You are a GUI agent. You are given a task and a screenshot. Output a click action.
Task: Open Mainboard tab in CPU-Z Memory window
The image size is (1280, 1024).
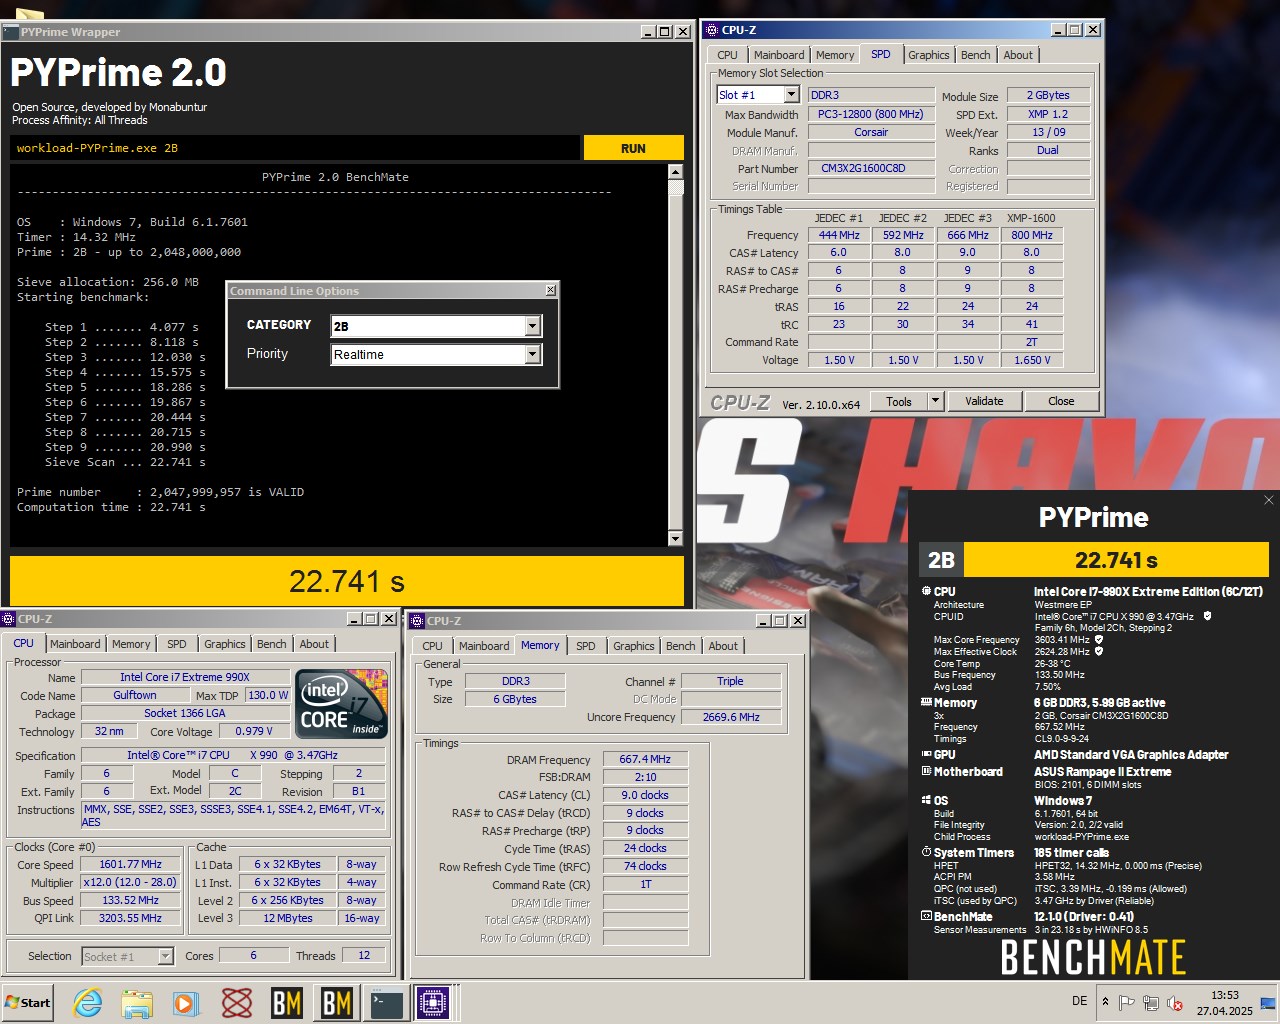click(484, 646)
